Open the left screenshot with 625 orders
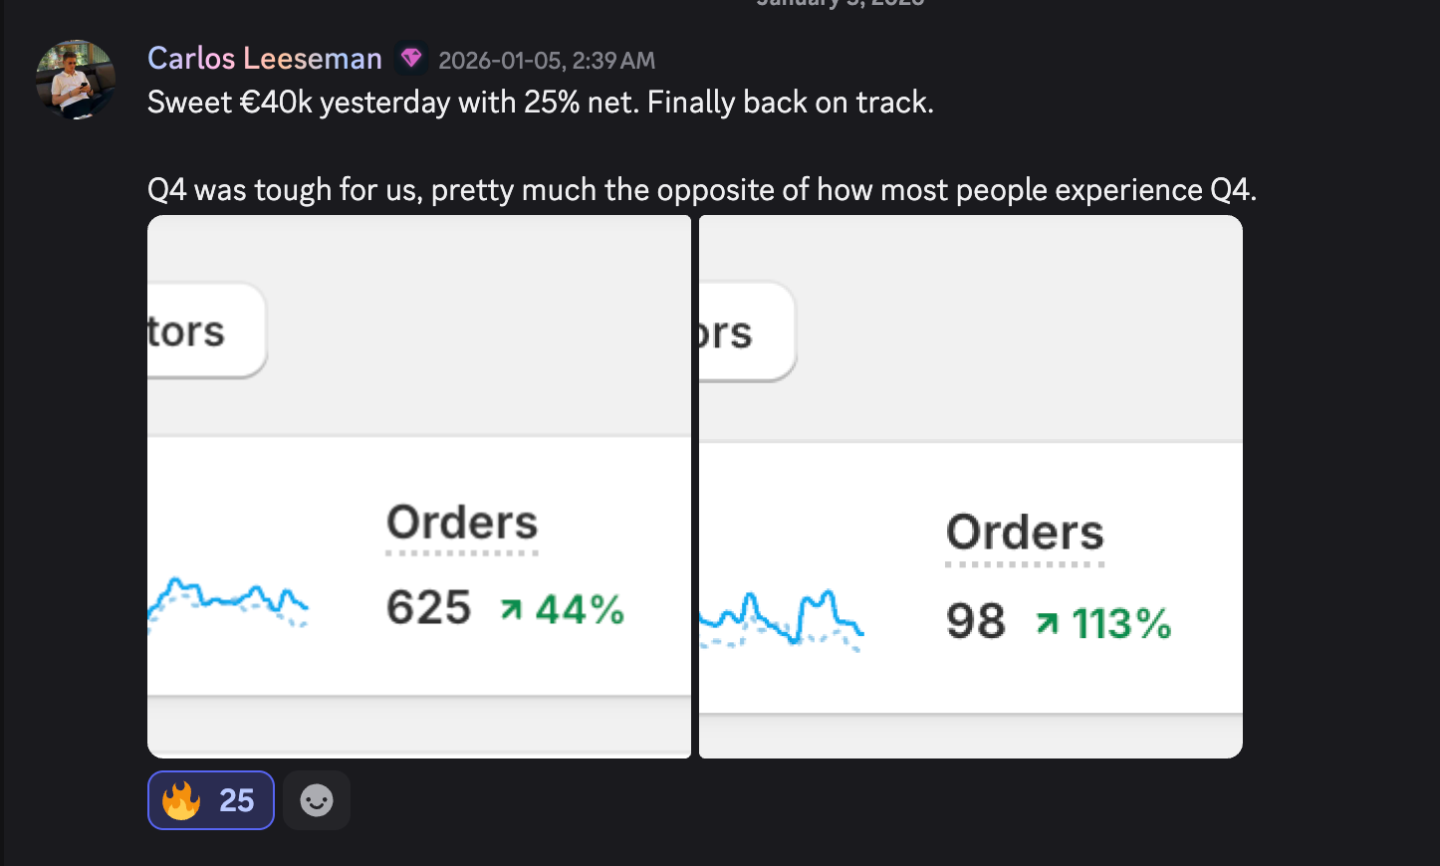Image resolution: width=1440 pixels, height=866 pixels. click(419, 486)
